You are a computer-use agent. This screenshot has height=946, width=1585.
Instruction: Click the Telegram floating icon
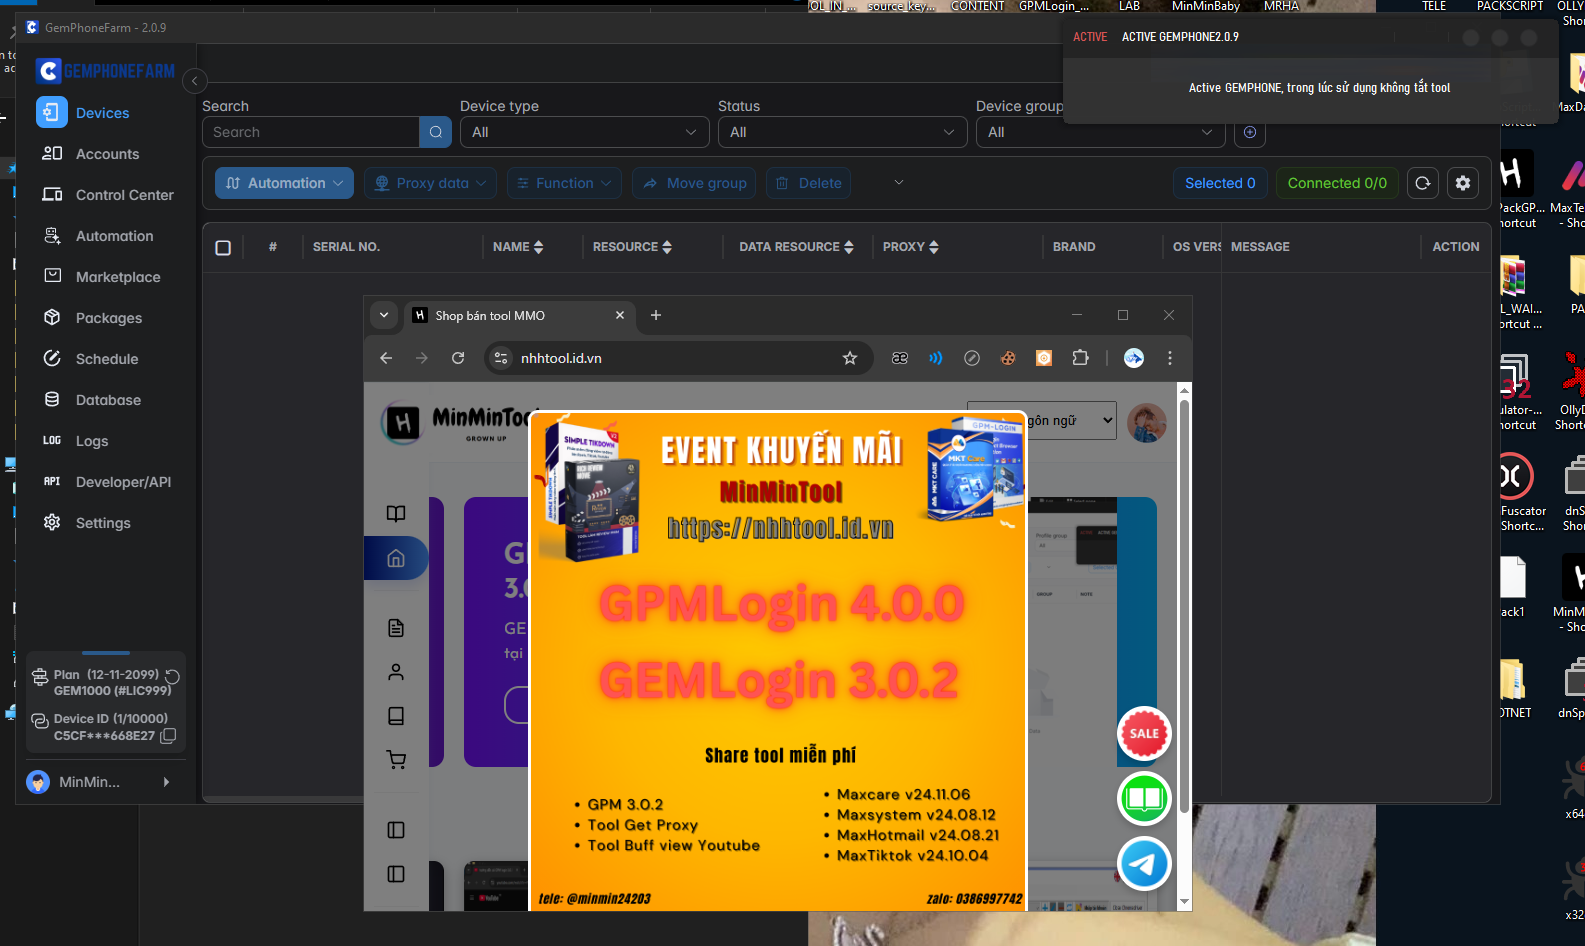pos(1144,864)
